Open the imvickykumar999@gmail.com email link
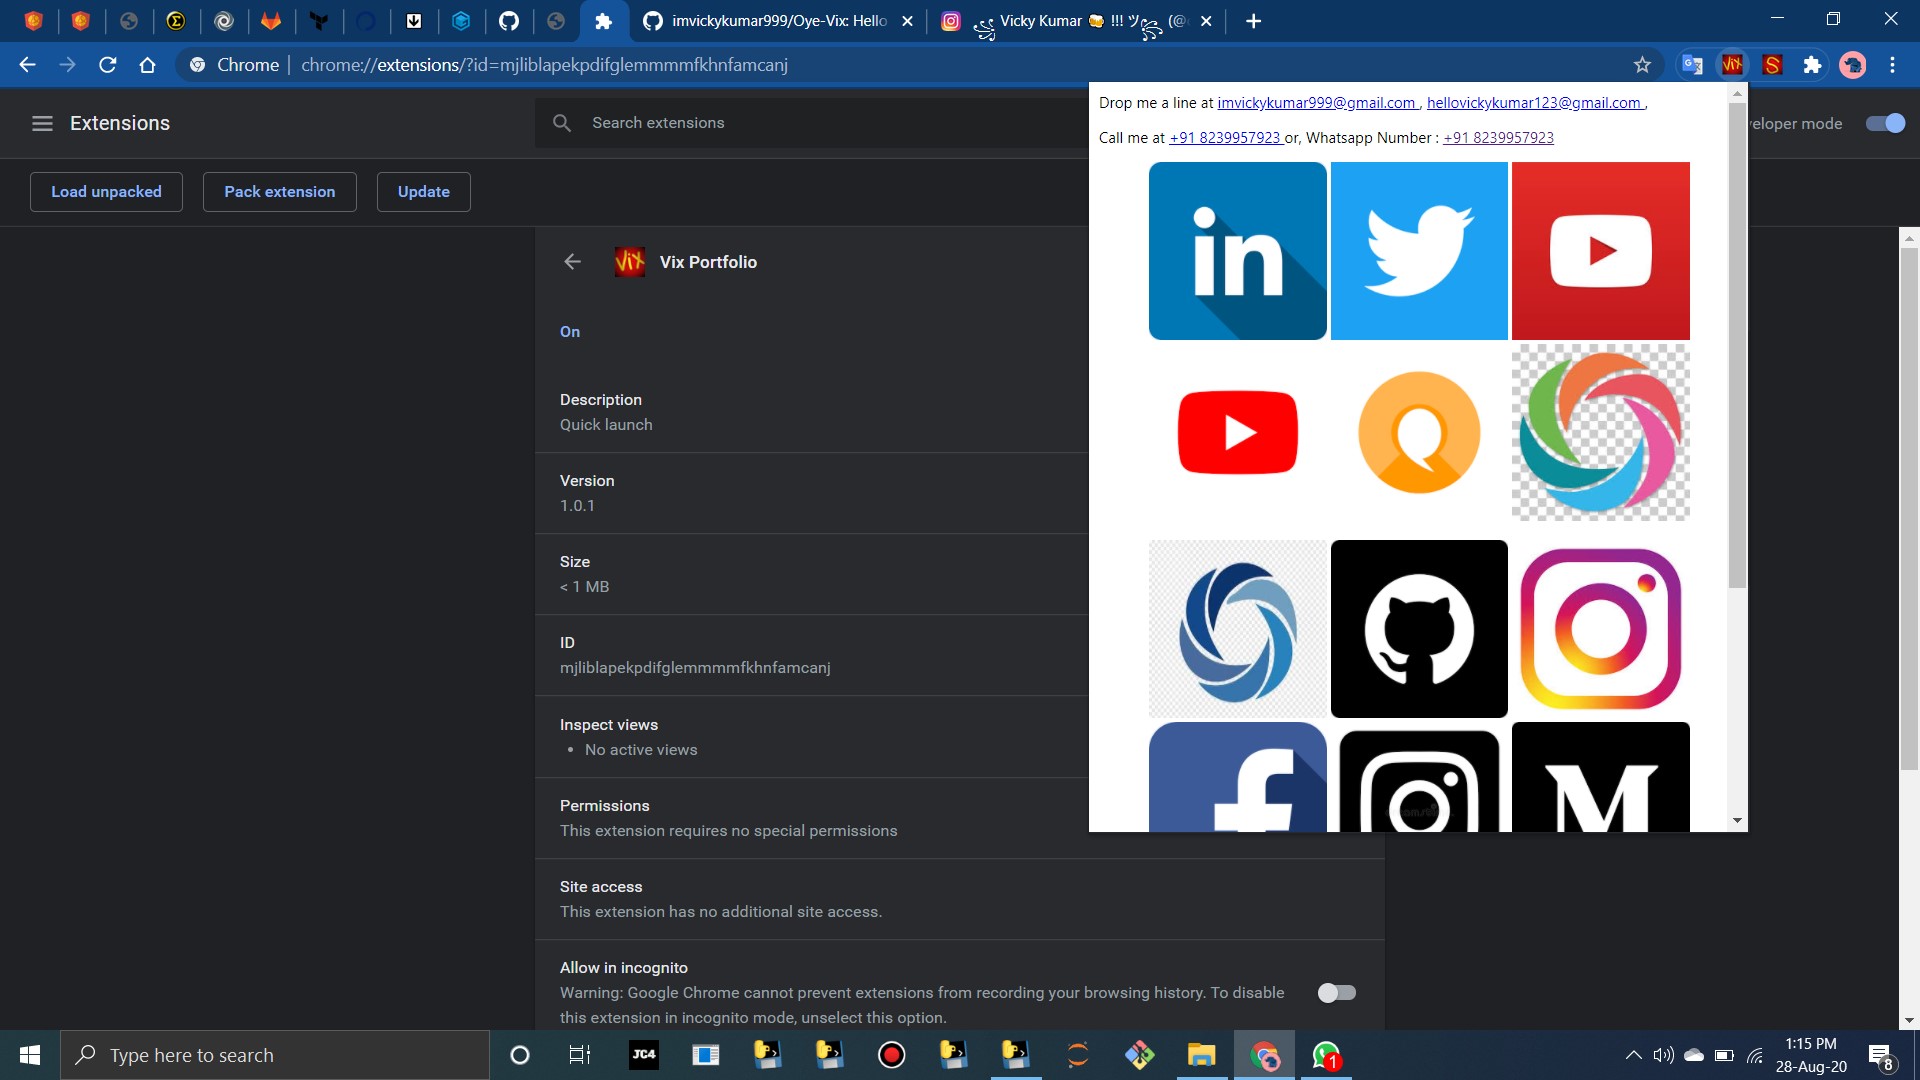The image size is (1920, 1080). point(1316,103)
